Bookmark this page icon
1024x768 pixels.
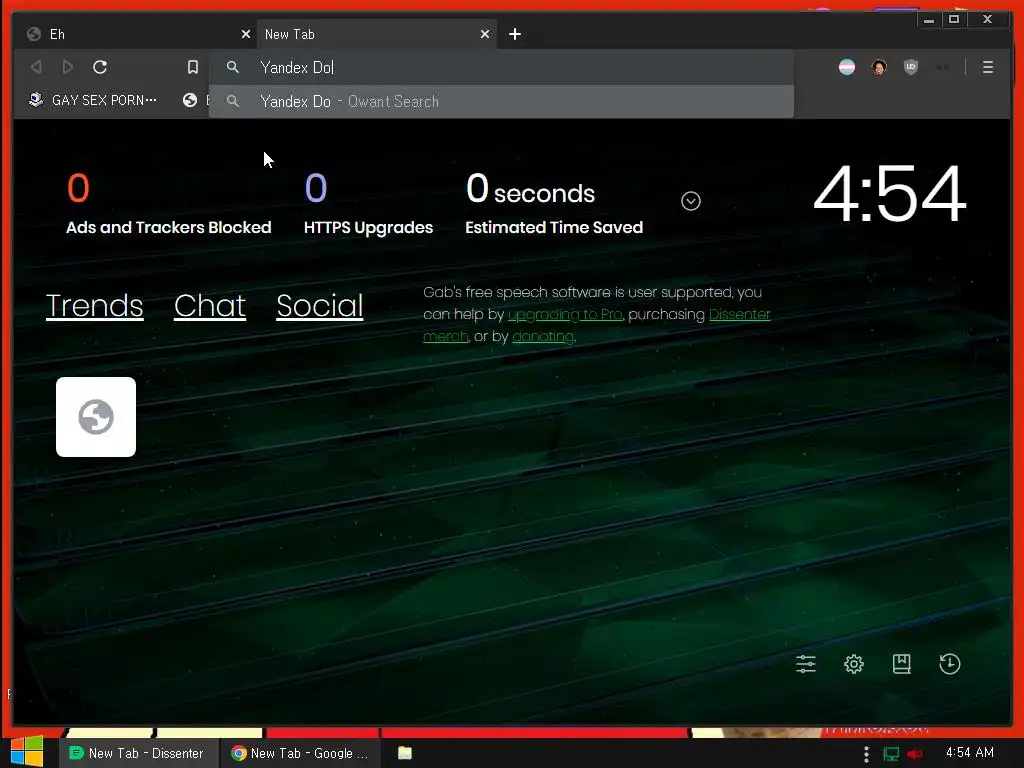pyautogui.click(x=193, y=67)
